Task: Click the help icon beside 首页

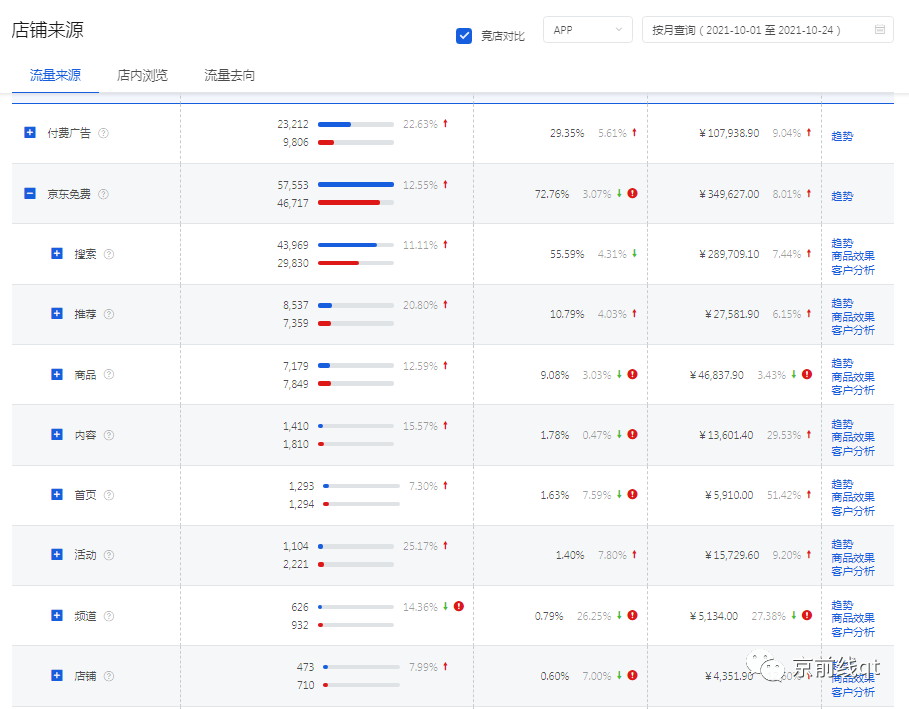Action: [x=108, y=495]
